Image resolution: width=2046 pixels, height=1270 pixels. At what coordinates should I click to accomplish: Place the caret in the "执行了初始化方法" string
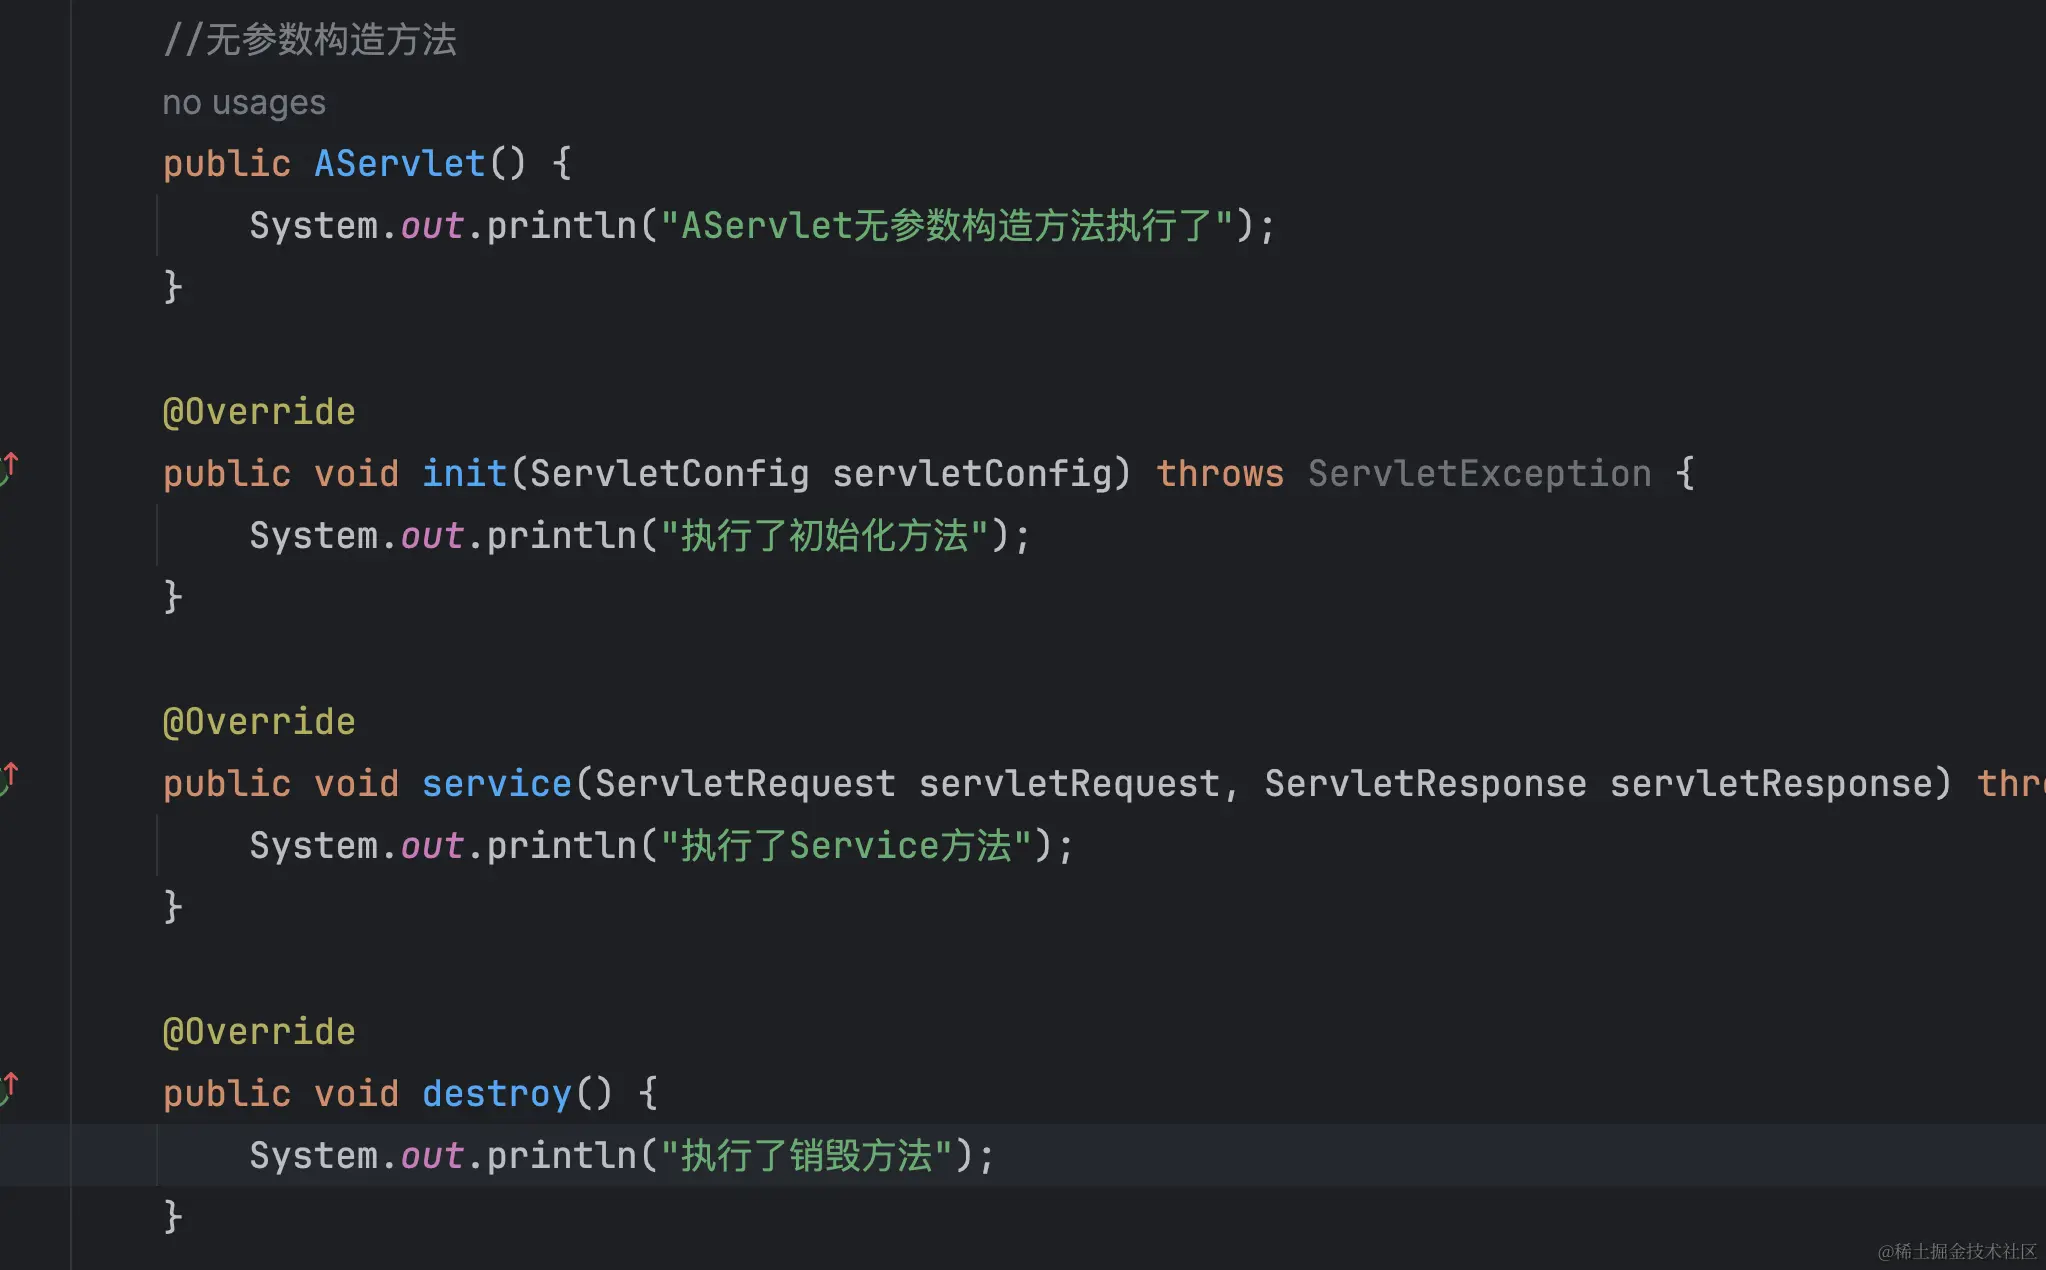pos(824,536)
